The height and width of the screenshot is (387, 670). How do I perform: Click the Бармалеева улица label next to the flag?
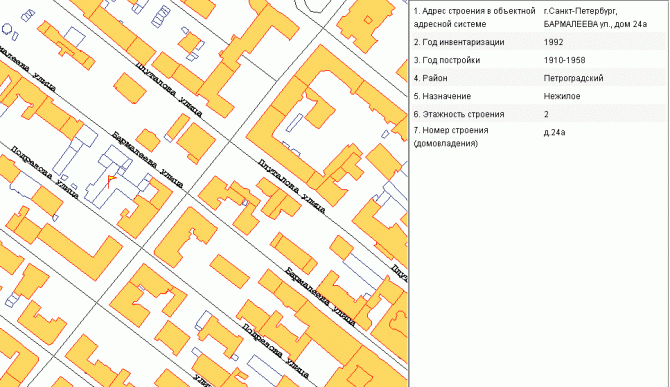[148, 159]
